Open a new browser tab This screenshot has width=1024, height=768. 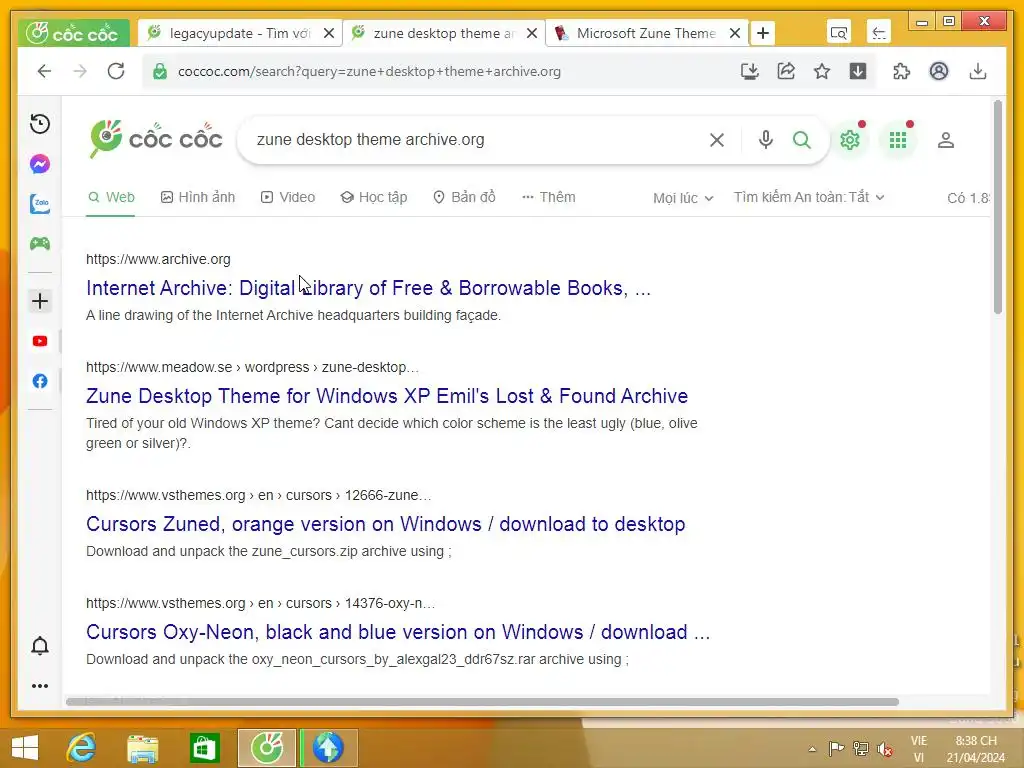[763, 33]
